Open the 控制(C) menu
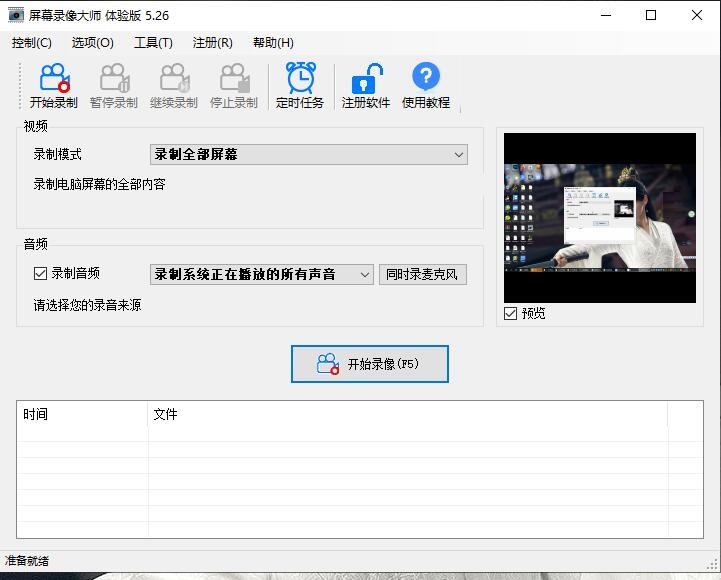The image size is (721, 580). 32,43
